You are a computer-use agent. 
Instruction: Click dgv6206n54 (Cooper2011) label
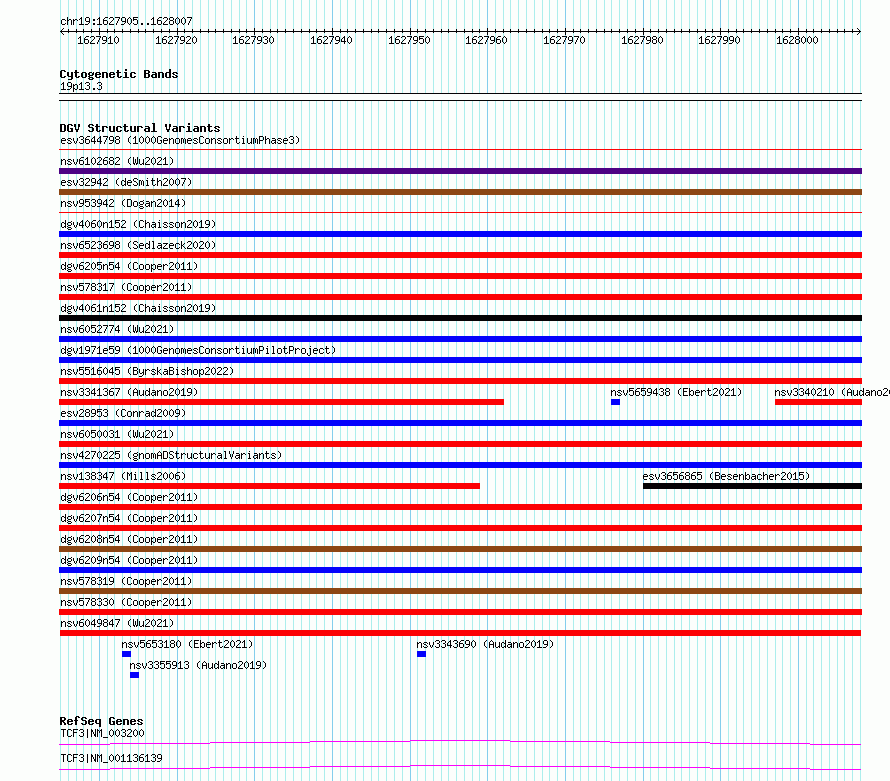129,497
